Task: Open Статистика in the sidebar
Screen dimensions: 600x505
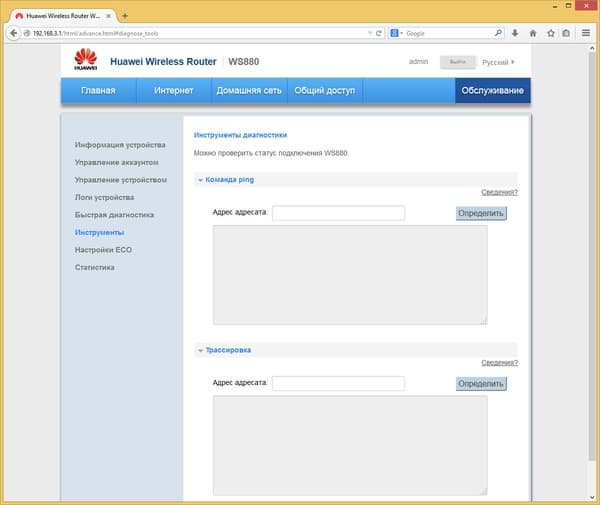Action: click(x=95, y=267)
